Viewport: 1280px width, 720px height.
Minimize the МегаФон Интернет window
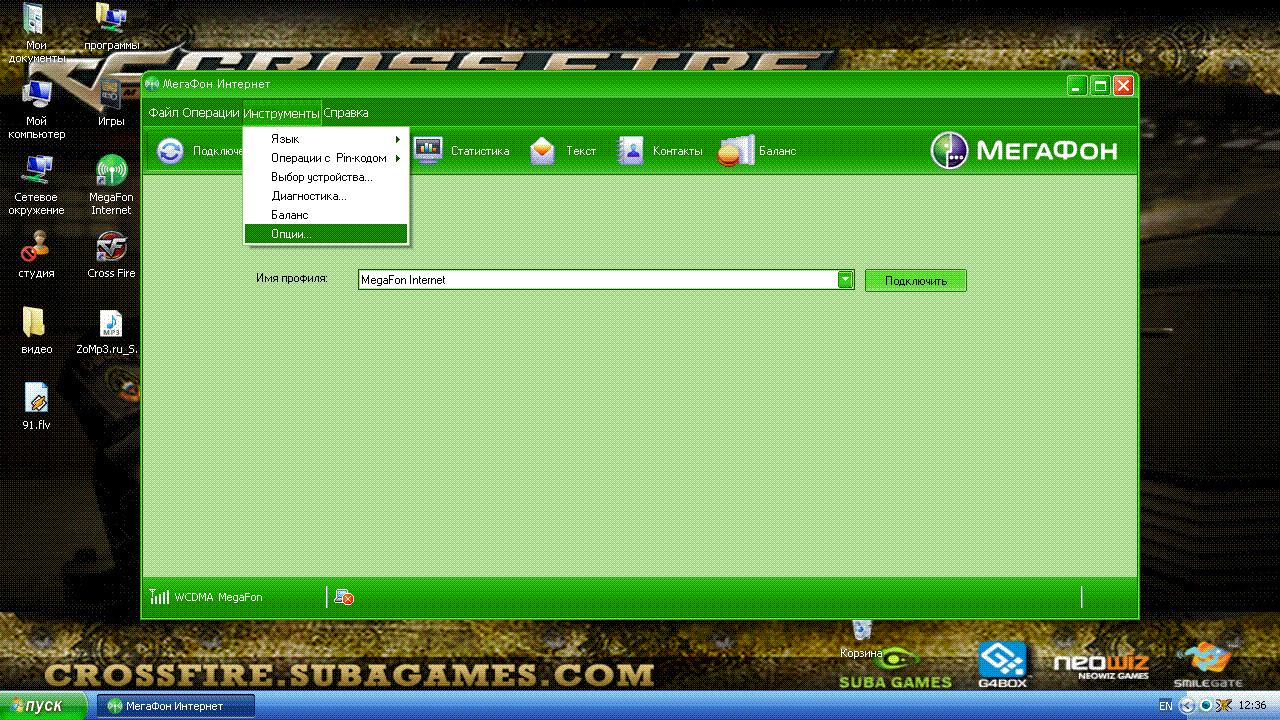coord(1077,86)
